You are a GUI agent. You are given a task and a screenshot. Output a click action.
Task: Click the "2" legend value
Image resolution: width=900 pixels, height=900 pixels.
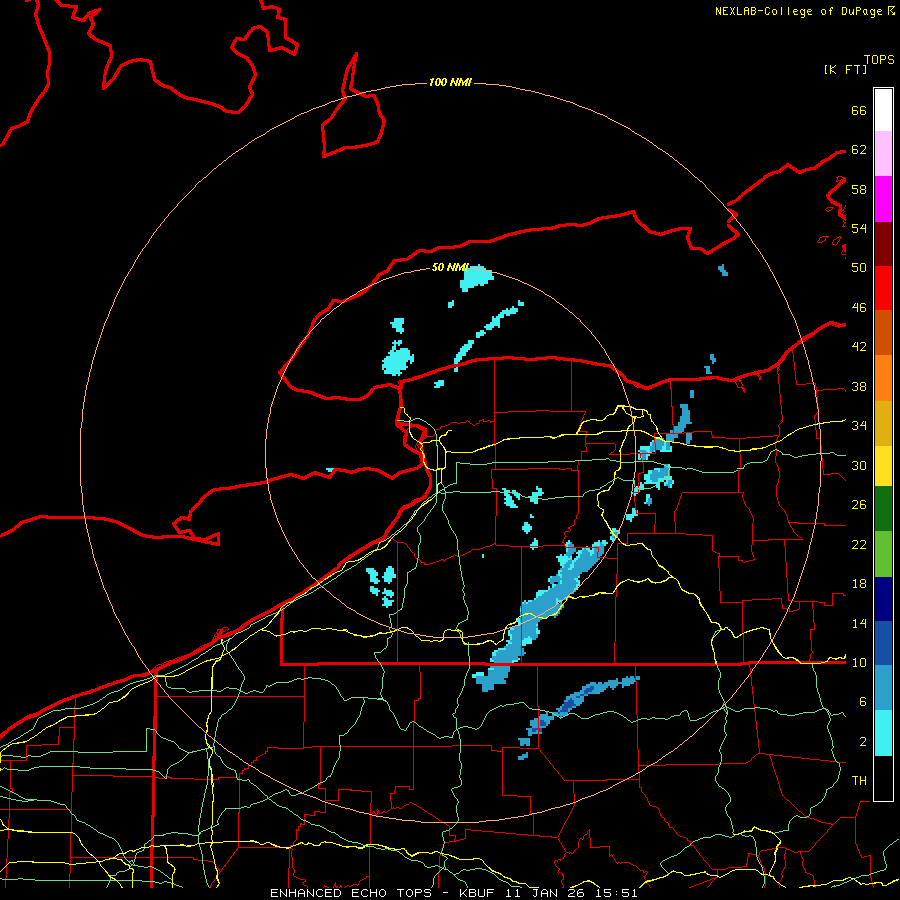[863, 742]
